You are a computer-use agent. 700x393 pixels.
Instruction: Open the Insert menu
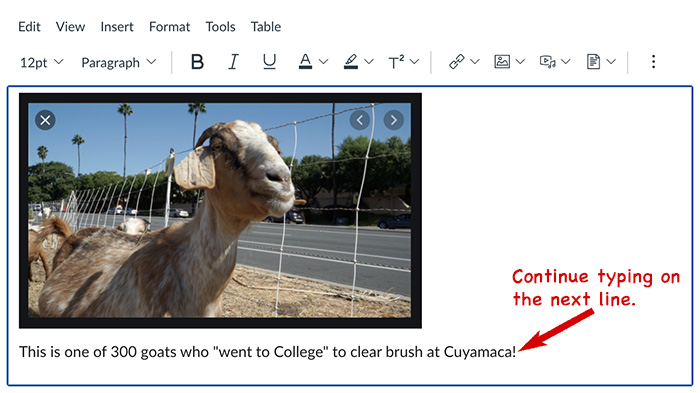(x=117, y=27)
